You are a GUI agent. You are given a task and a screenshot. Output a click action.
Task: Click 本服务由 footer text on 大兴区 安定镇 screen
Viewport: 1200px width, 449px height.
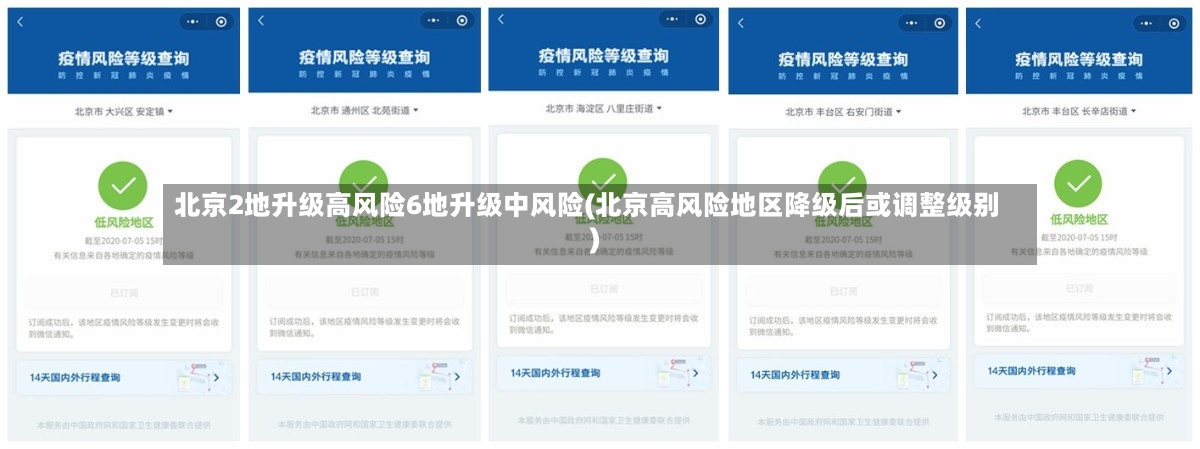pyautogui.click(x=124, y=425)
